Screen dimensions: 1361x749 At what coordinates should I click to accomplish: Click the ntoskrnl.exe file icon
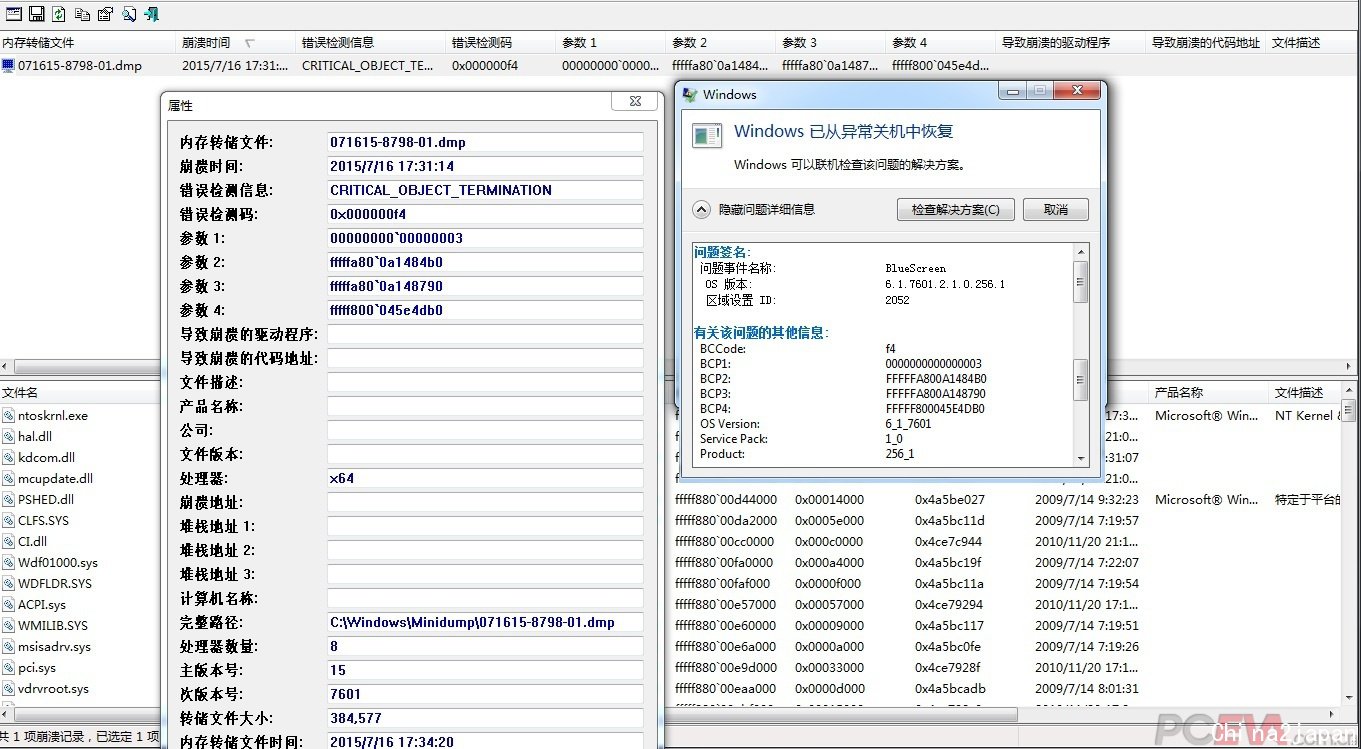[x=8, y=416]
